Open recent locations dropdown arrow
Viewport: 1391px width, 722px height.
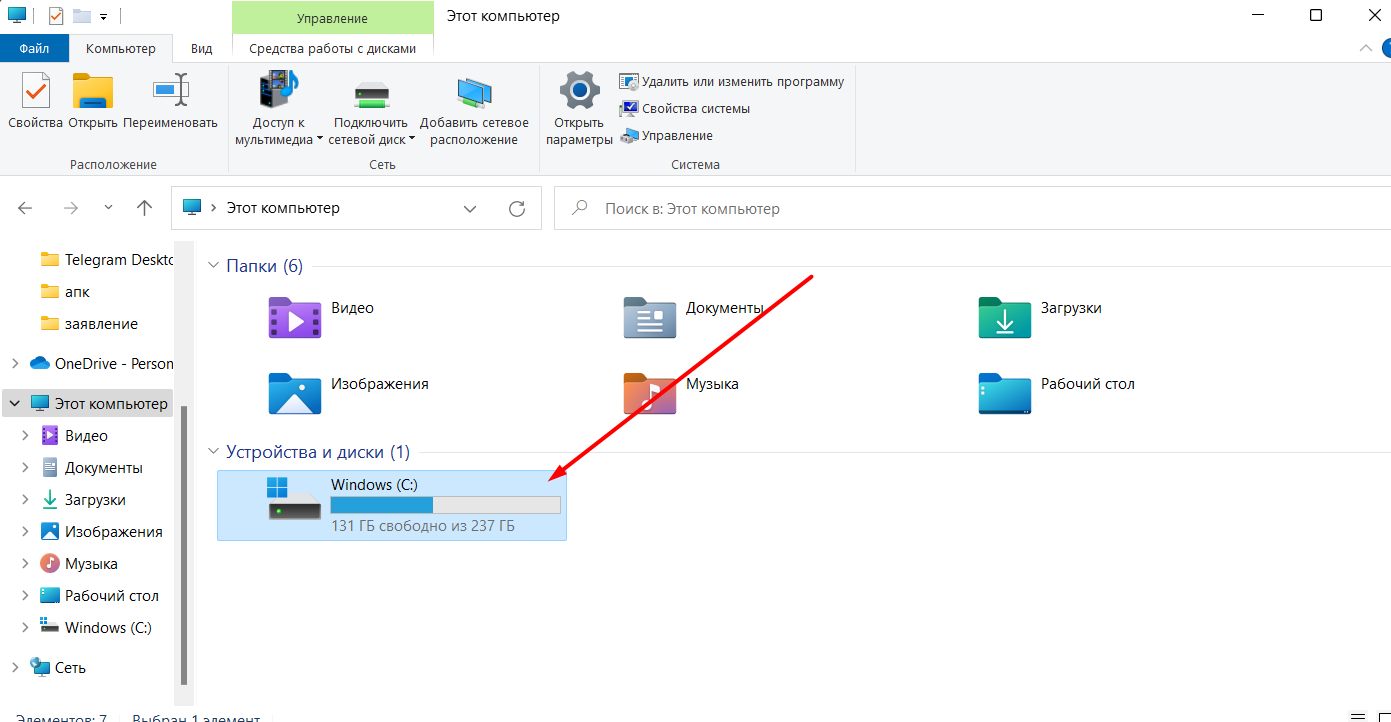click(x=108, y=208)
